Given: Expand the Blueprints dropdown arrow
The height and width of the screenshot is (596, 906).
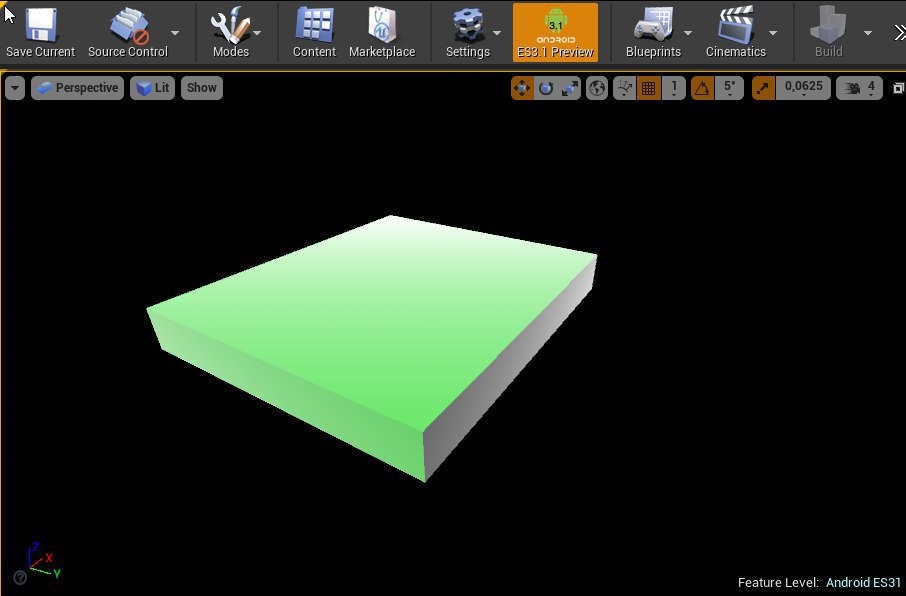Looking at the screenshot, I should pyautogui.click(x=688, y=33).
